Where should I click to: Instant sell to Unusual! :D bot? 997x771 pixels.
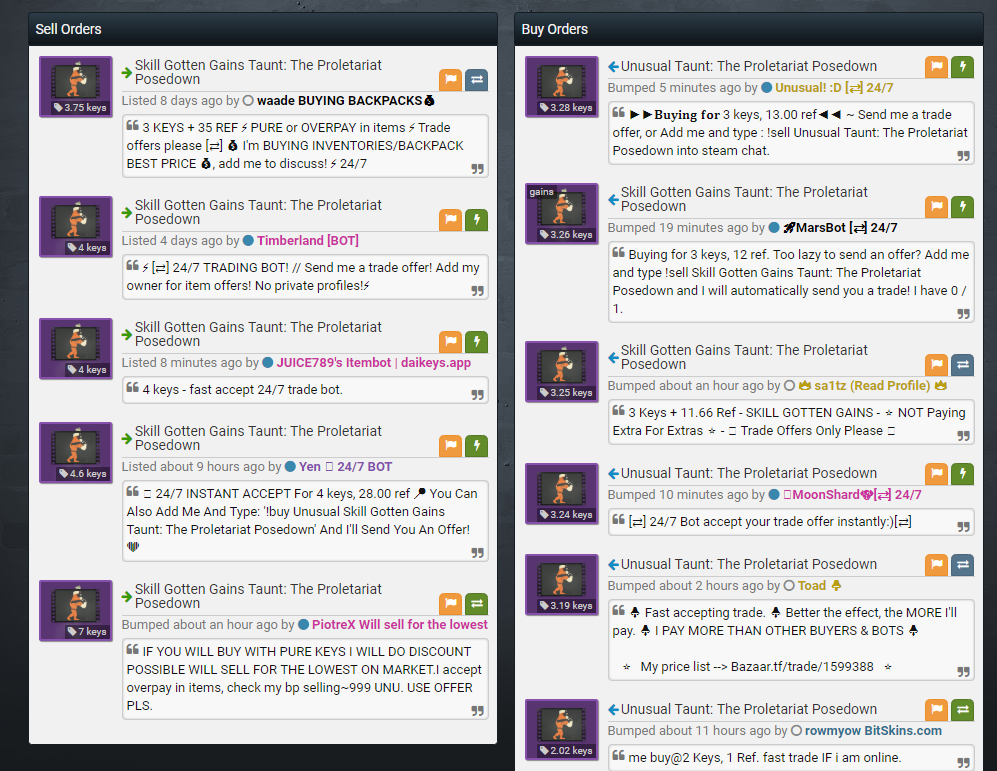[x=962, y=67]
